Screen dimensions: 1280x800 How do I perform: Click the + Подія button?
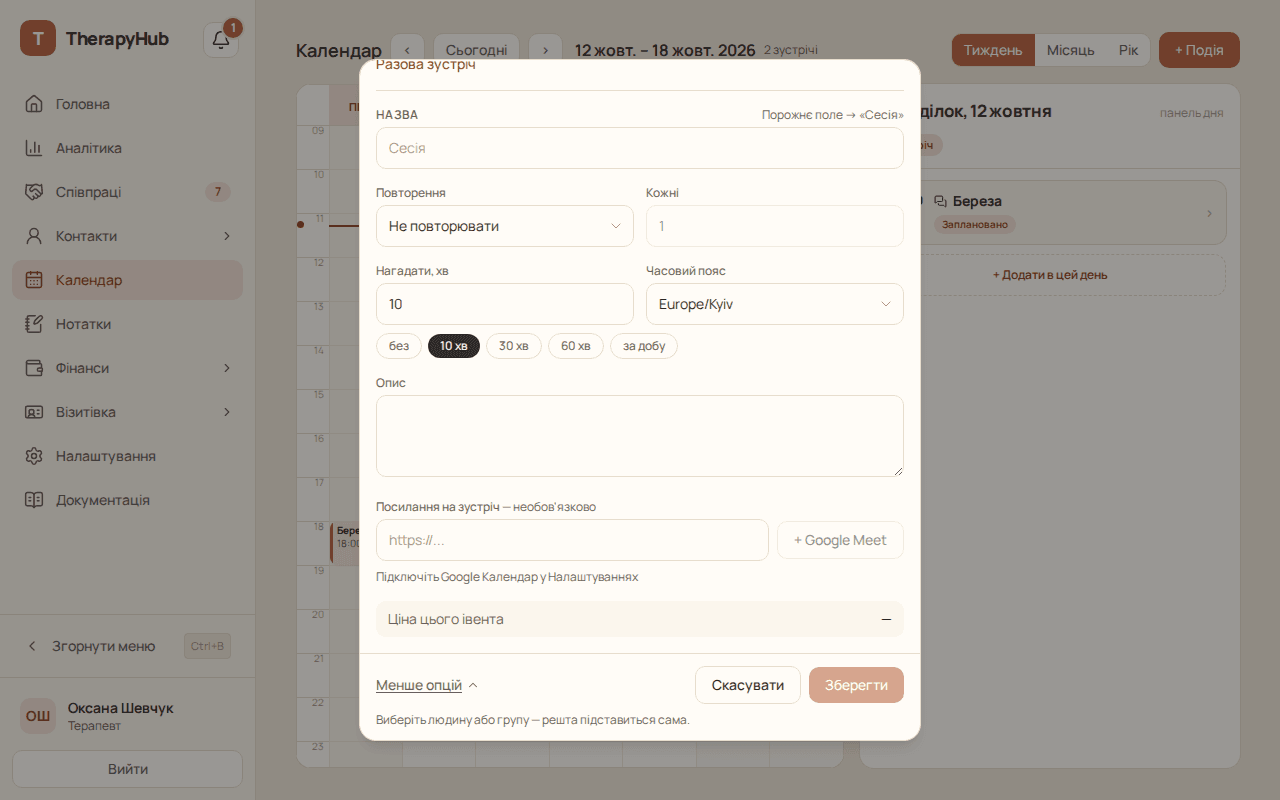pyautogui.click(x=1199, y=50)
